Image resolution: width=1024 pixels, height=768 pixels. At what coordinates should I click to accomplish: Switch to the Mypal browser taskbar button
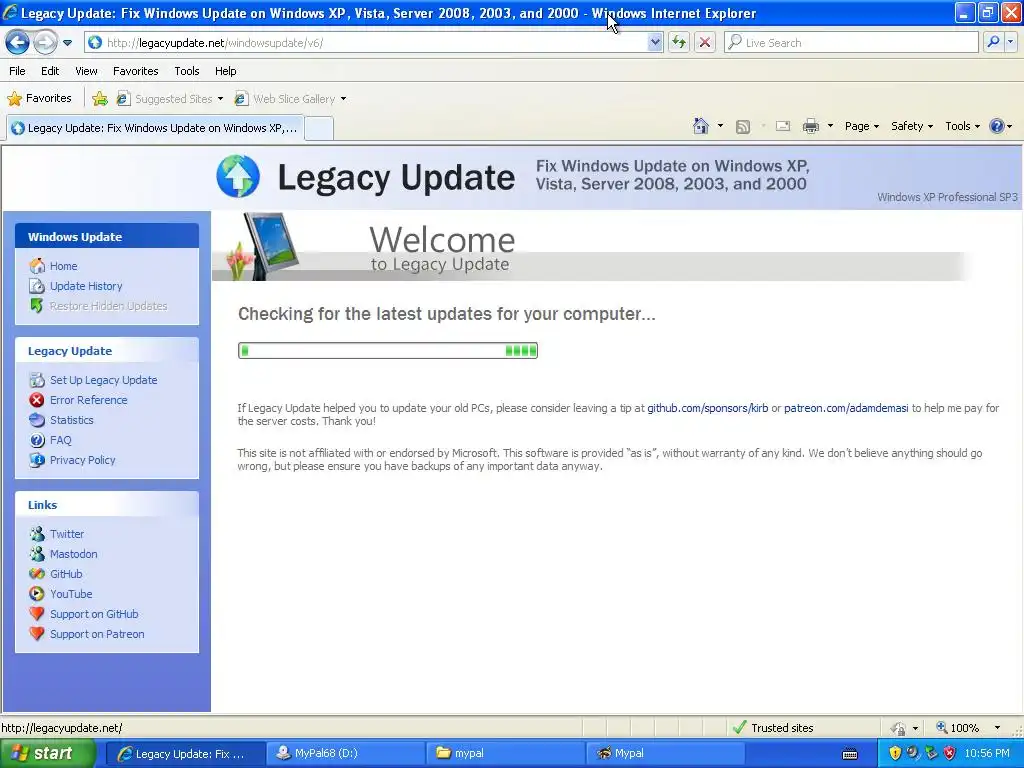[x=665, y=754]
